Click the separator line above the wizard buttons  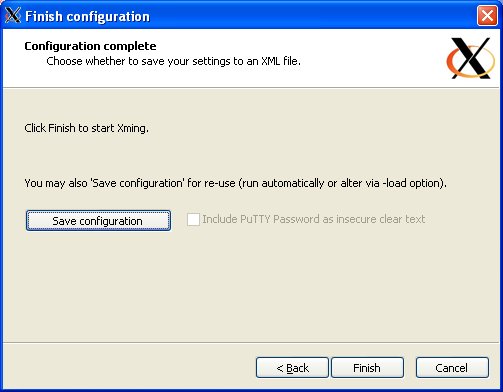point(251,342)
